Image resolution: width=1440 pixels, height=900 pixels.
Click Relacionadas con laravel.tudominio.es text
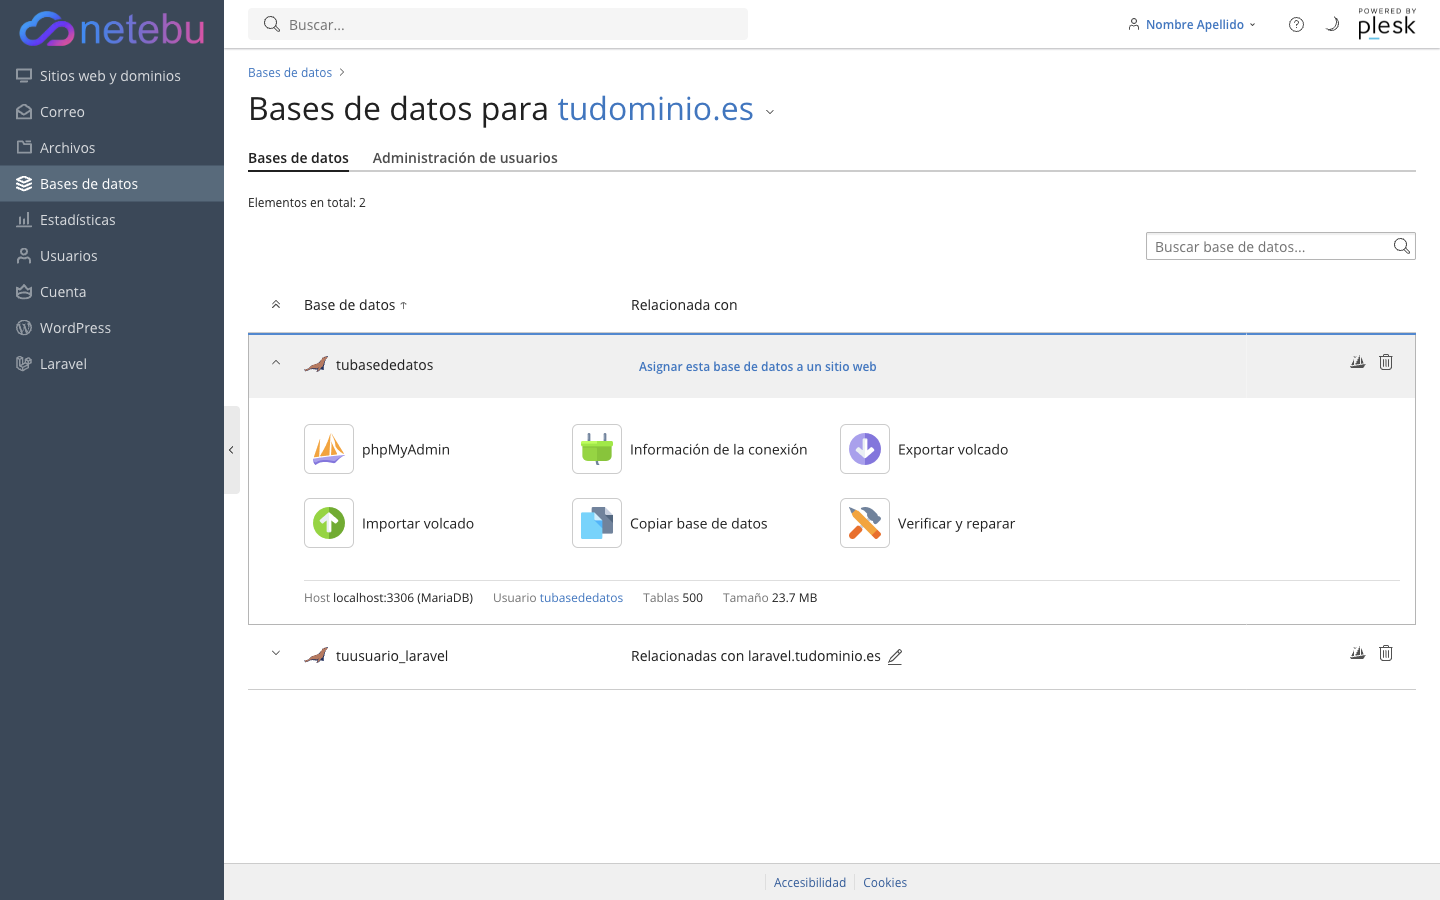(756, 656)
